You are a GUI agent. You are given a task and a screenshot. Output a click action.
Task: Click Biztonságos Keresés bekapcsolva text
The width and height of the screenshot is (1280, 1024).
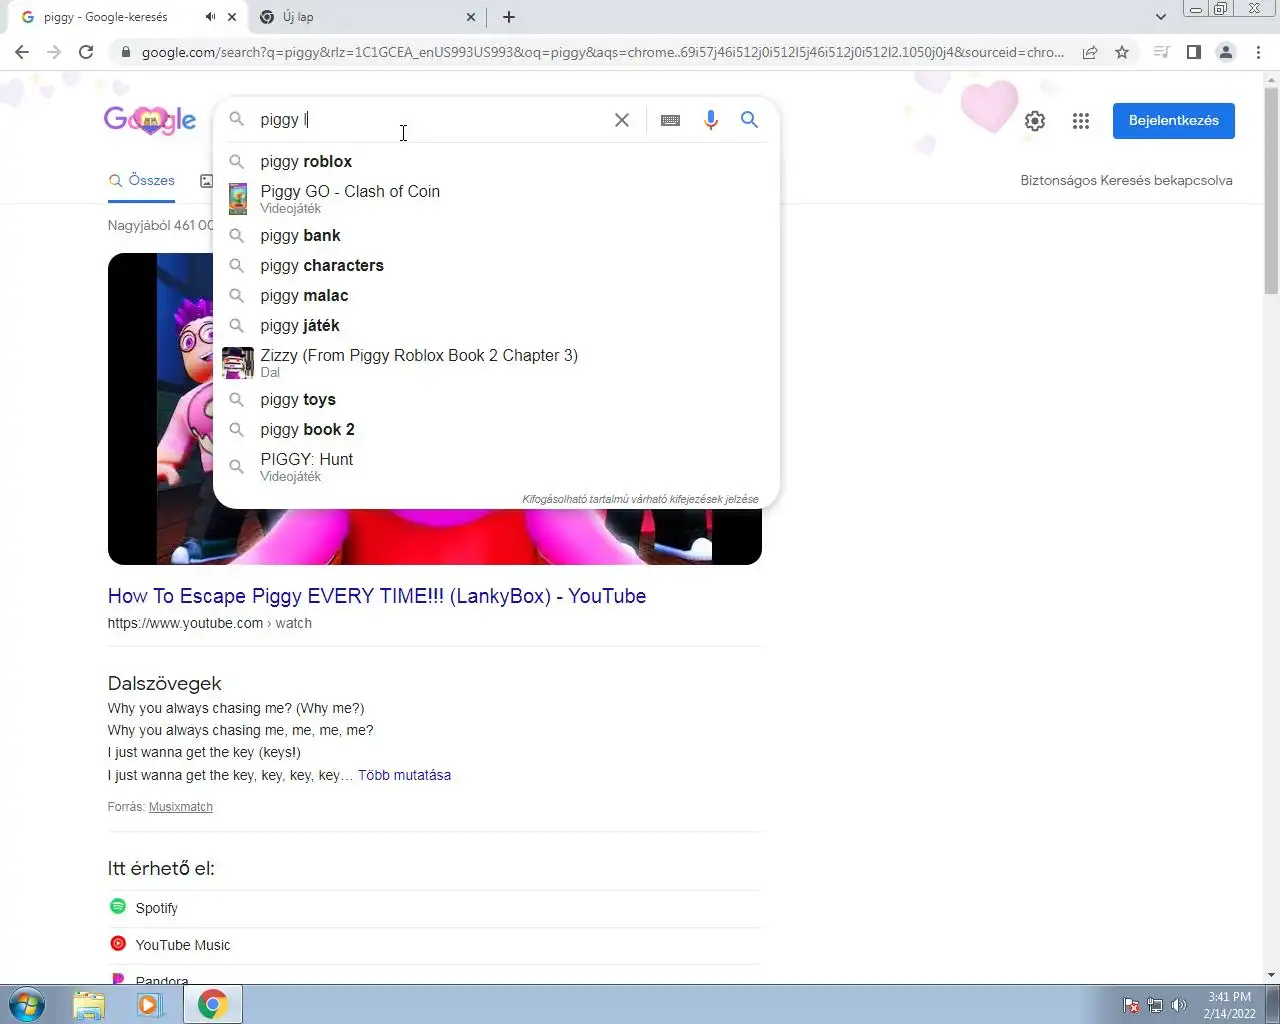tap(1126, 181)
